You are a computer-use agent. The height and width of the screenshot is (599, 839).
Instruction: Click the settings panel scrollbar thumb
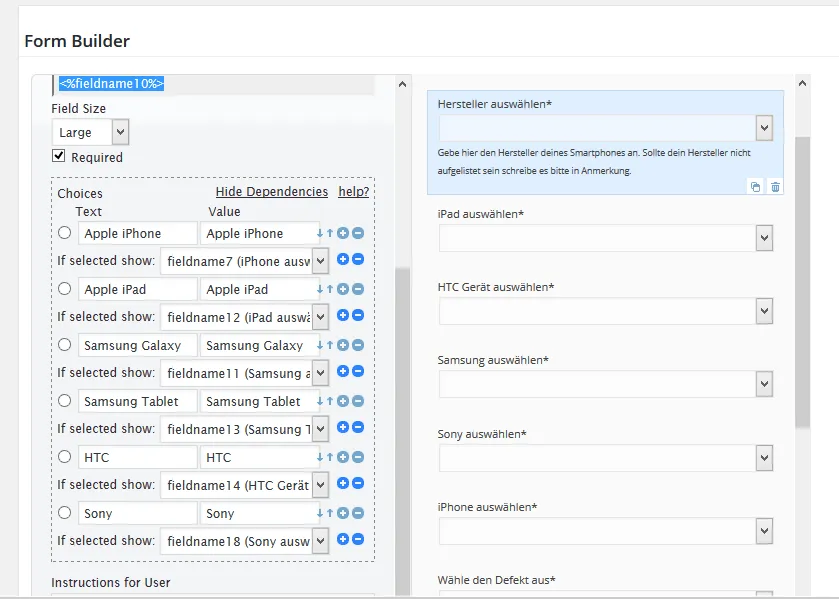point(402,431)
